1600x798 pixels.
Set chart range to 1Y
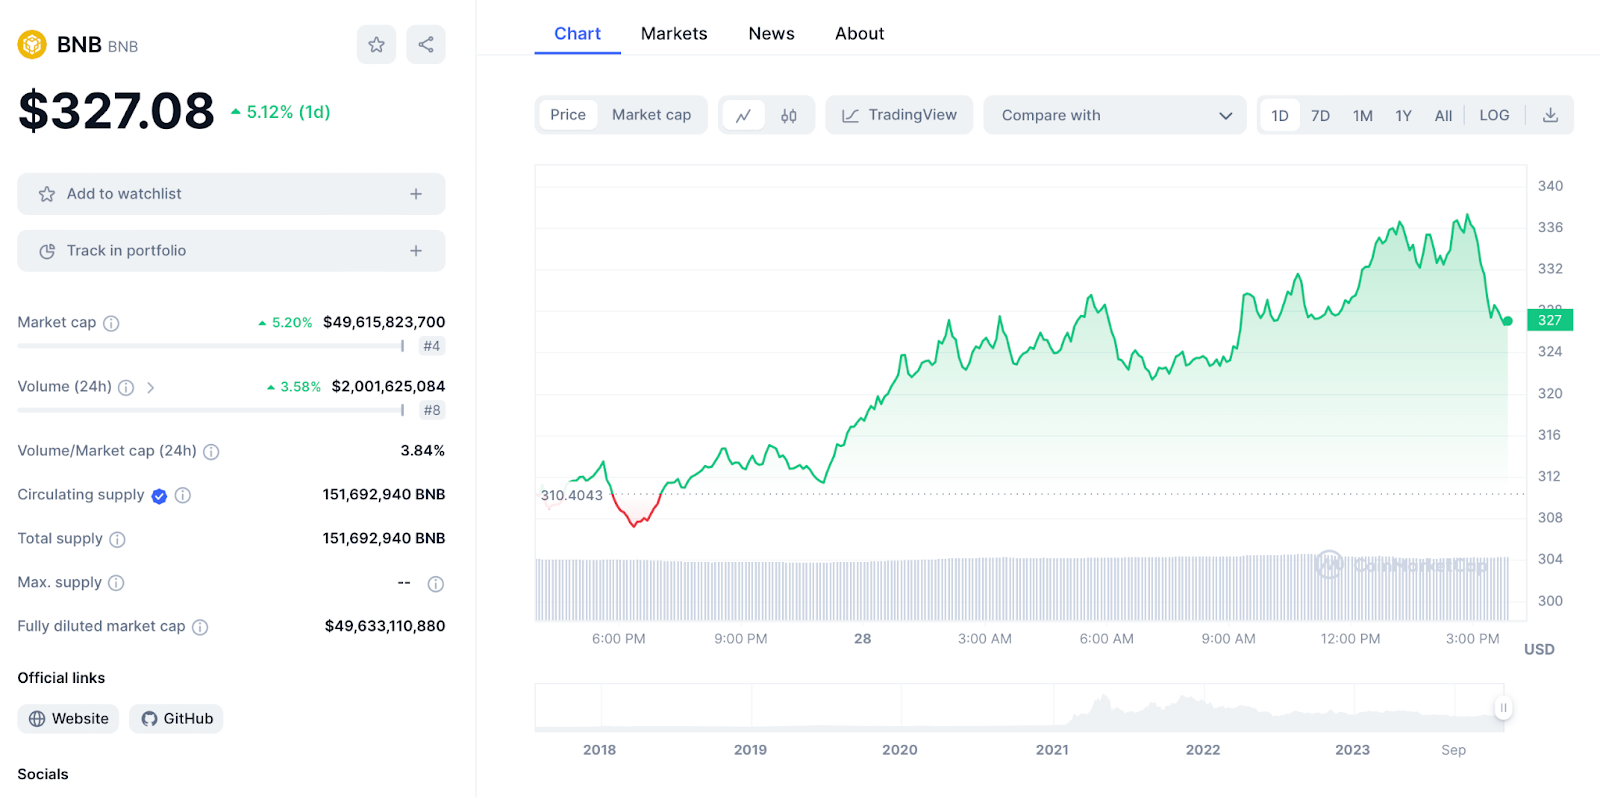tap(1404, 115)
